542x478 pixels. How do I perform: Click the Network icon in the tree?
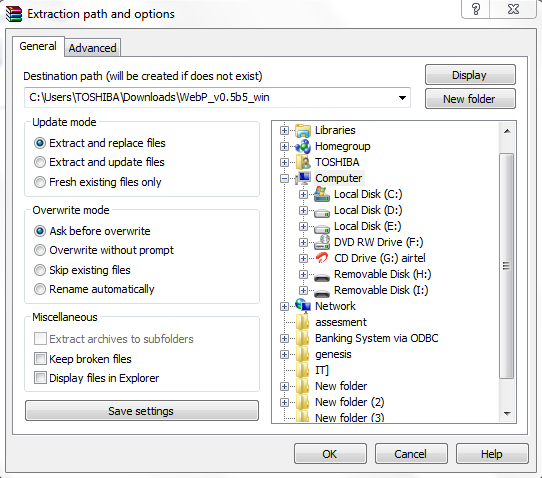303,306
